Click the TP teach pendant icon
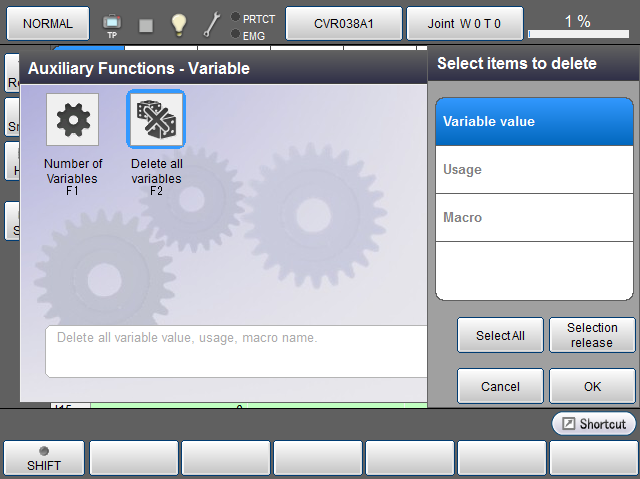Image resolution: width=640 pixels, height=479 pixels. 112,24
